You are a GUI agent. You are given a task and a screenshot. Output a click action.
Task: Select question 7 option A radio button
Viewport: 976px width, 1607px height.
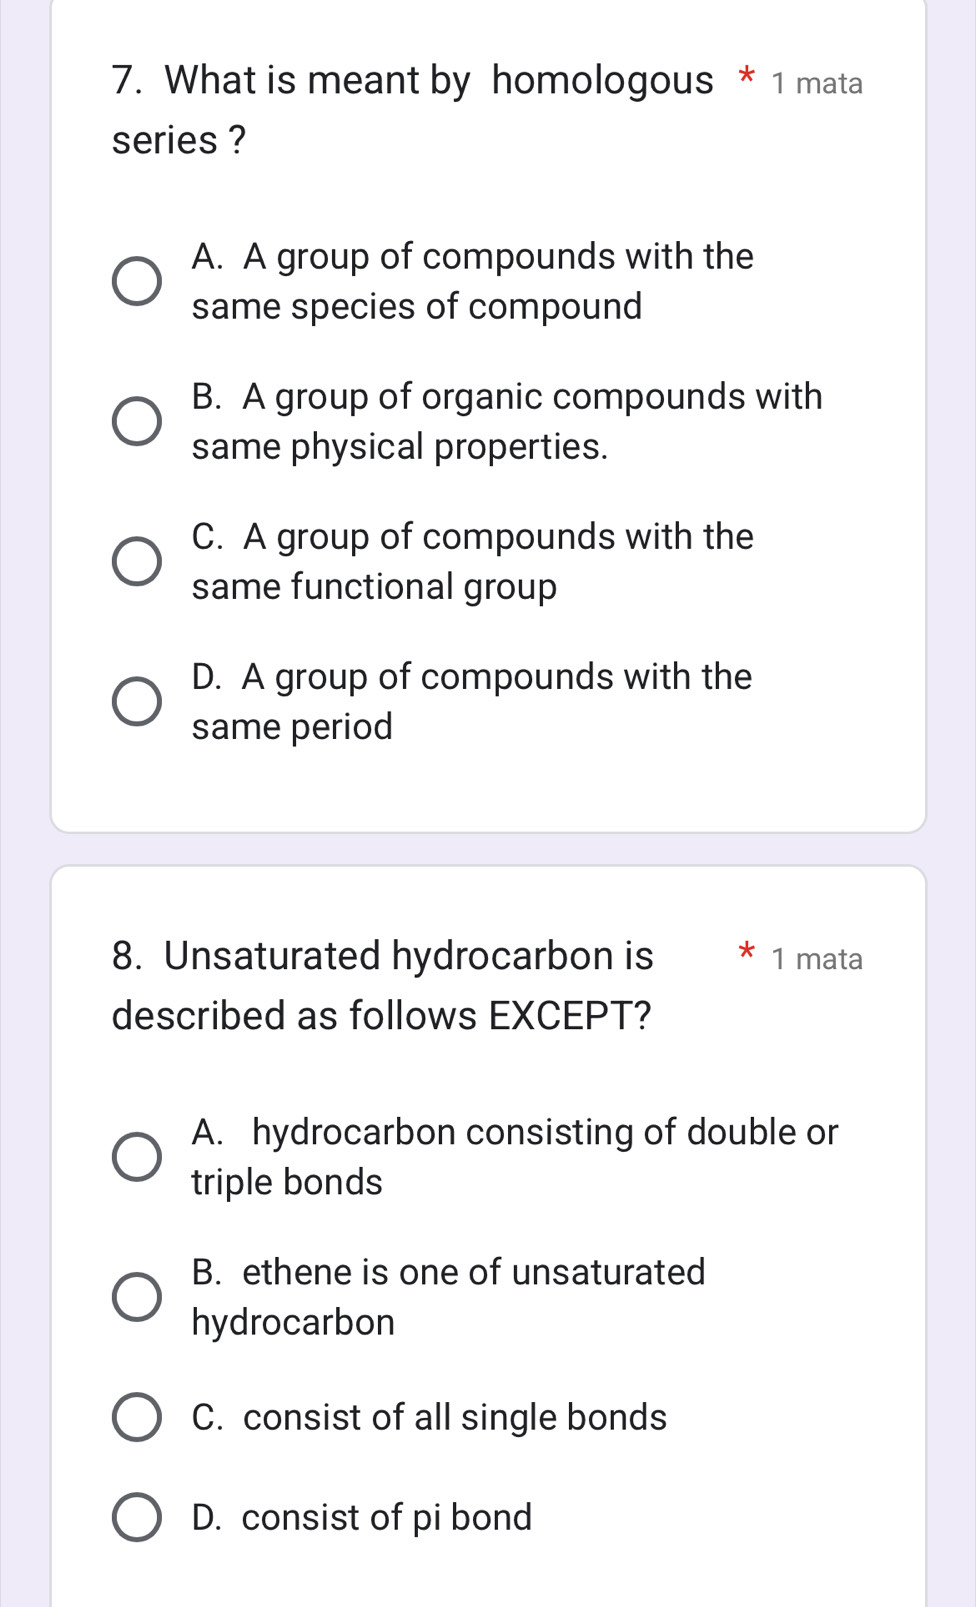click(x=136, y=282)
